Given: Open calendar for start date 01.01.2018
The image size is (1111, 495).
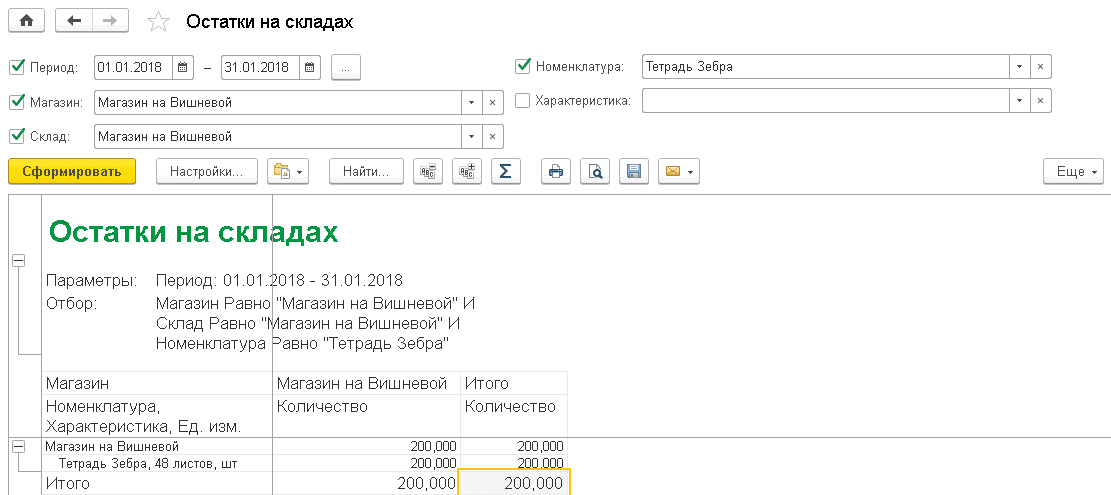Looking at the screenshot, I should click(182, 68).
